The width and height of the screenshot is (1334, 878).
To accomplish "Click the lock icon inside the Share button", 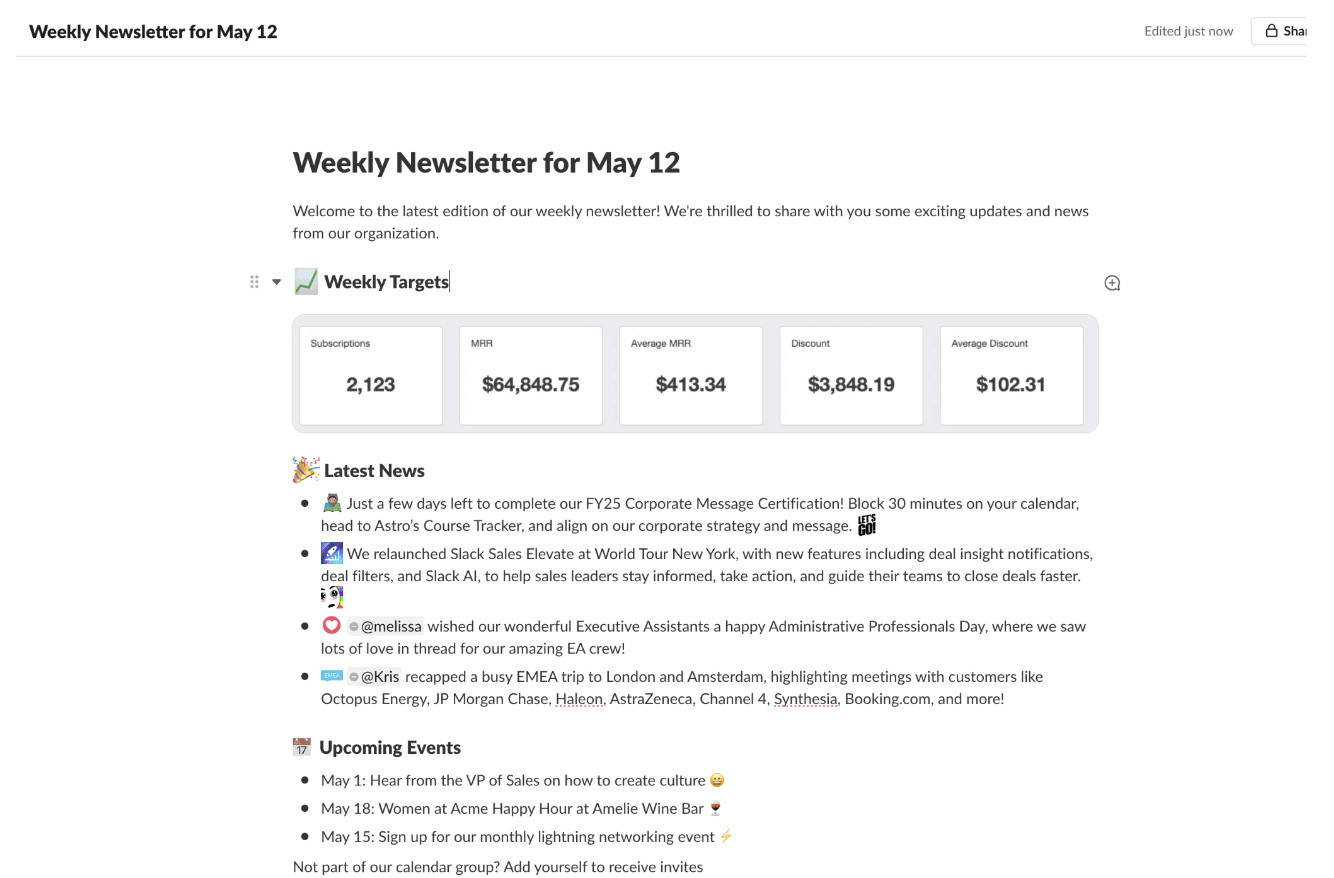I will tap(1269, 30).
